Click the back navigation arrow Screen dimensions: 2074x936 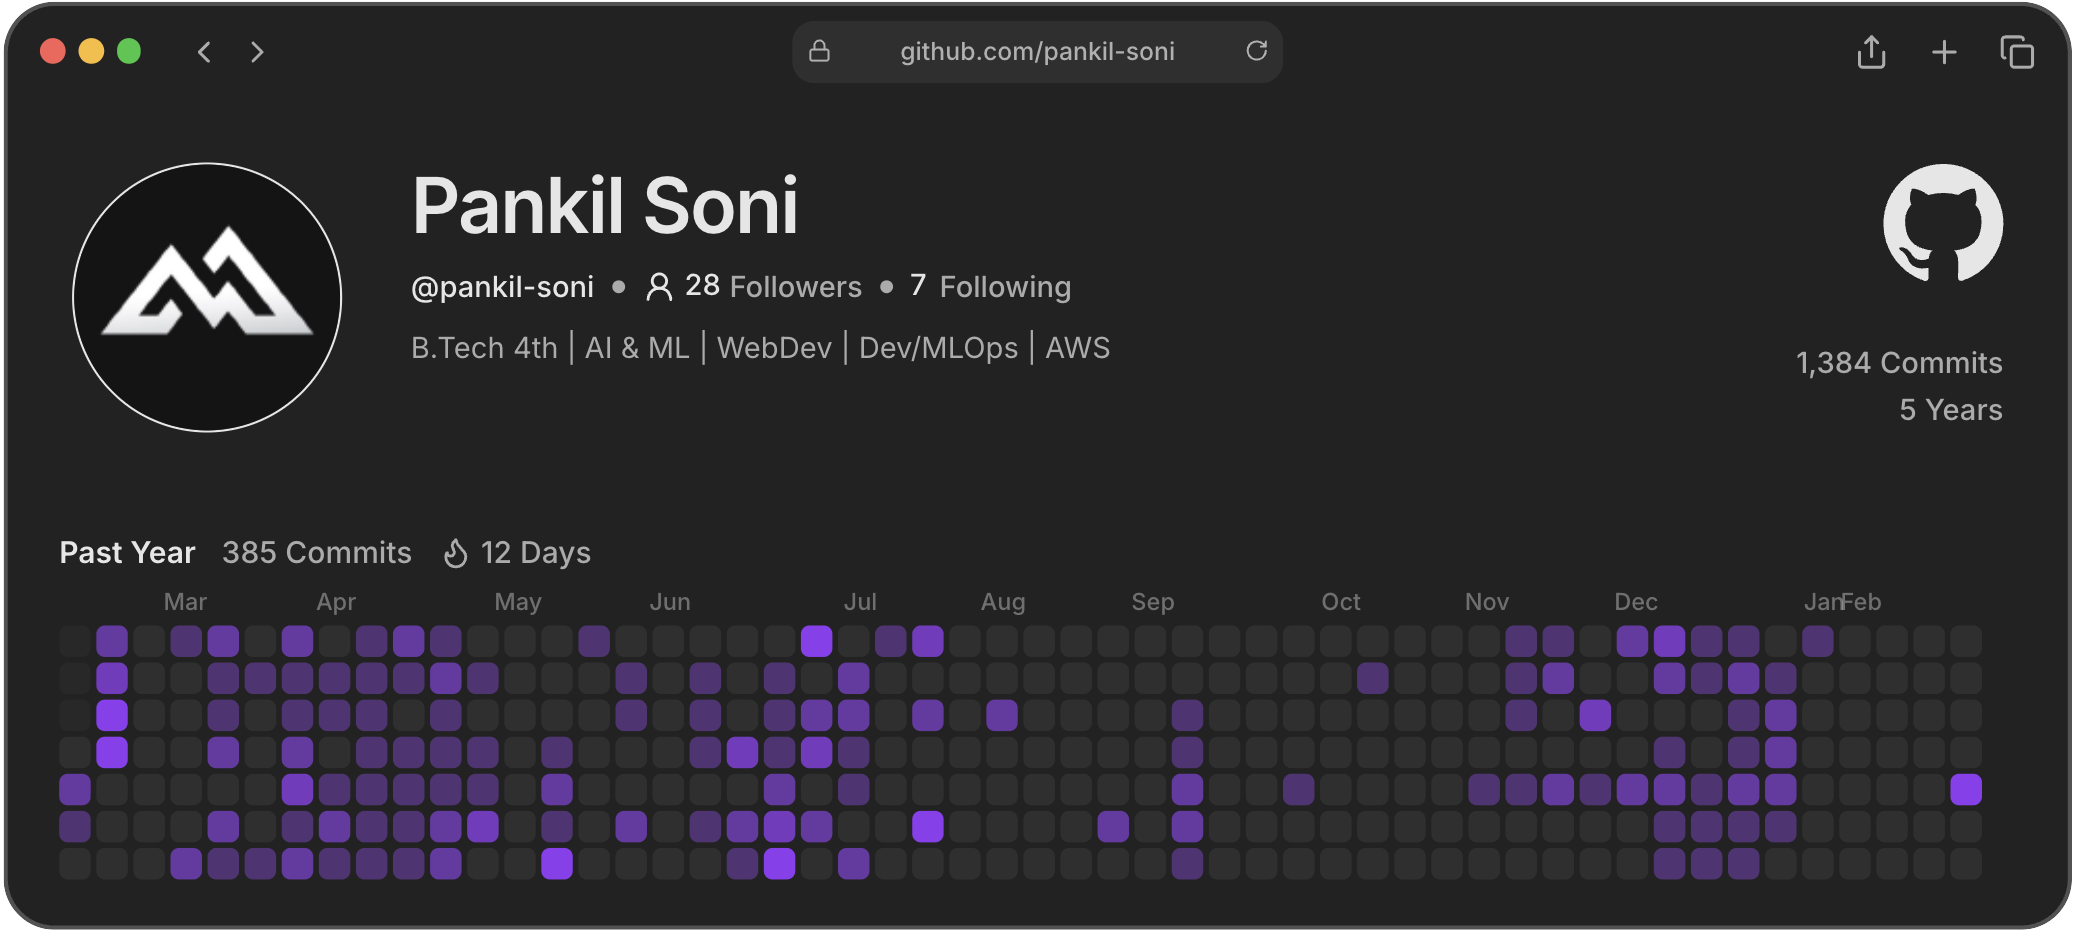pyautogui.click(x=204, y=52)
